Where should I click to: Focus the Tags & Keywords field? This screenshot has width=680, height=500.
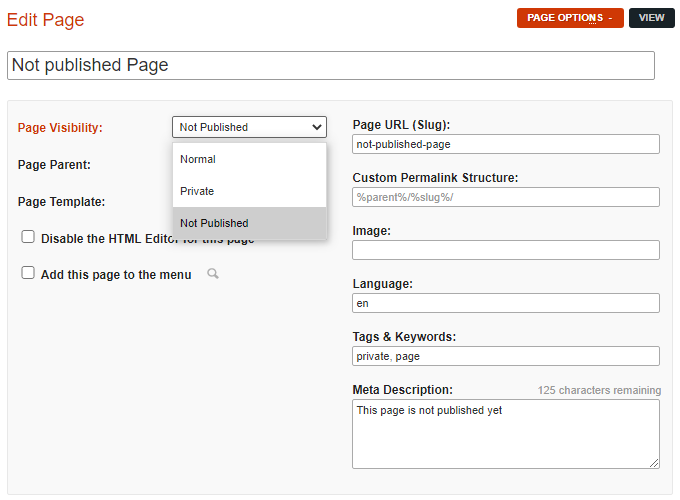505,356
